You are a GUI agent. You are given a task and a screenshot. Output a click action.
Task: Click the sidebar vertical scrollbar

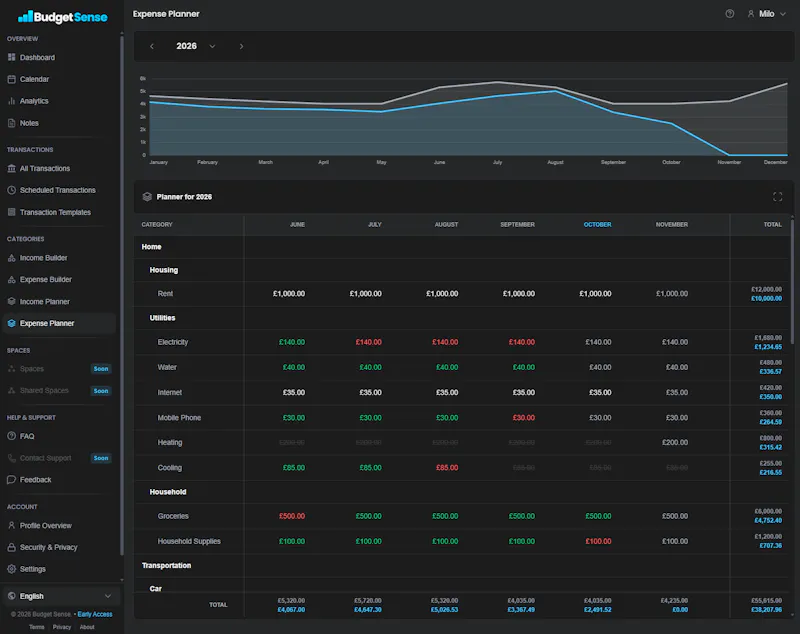point(121,296)
